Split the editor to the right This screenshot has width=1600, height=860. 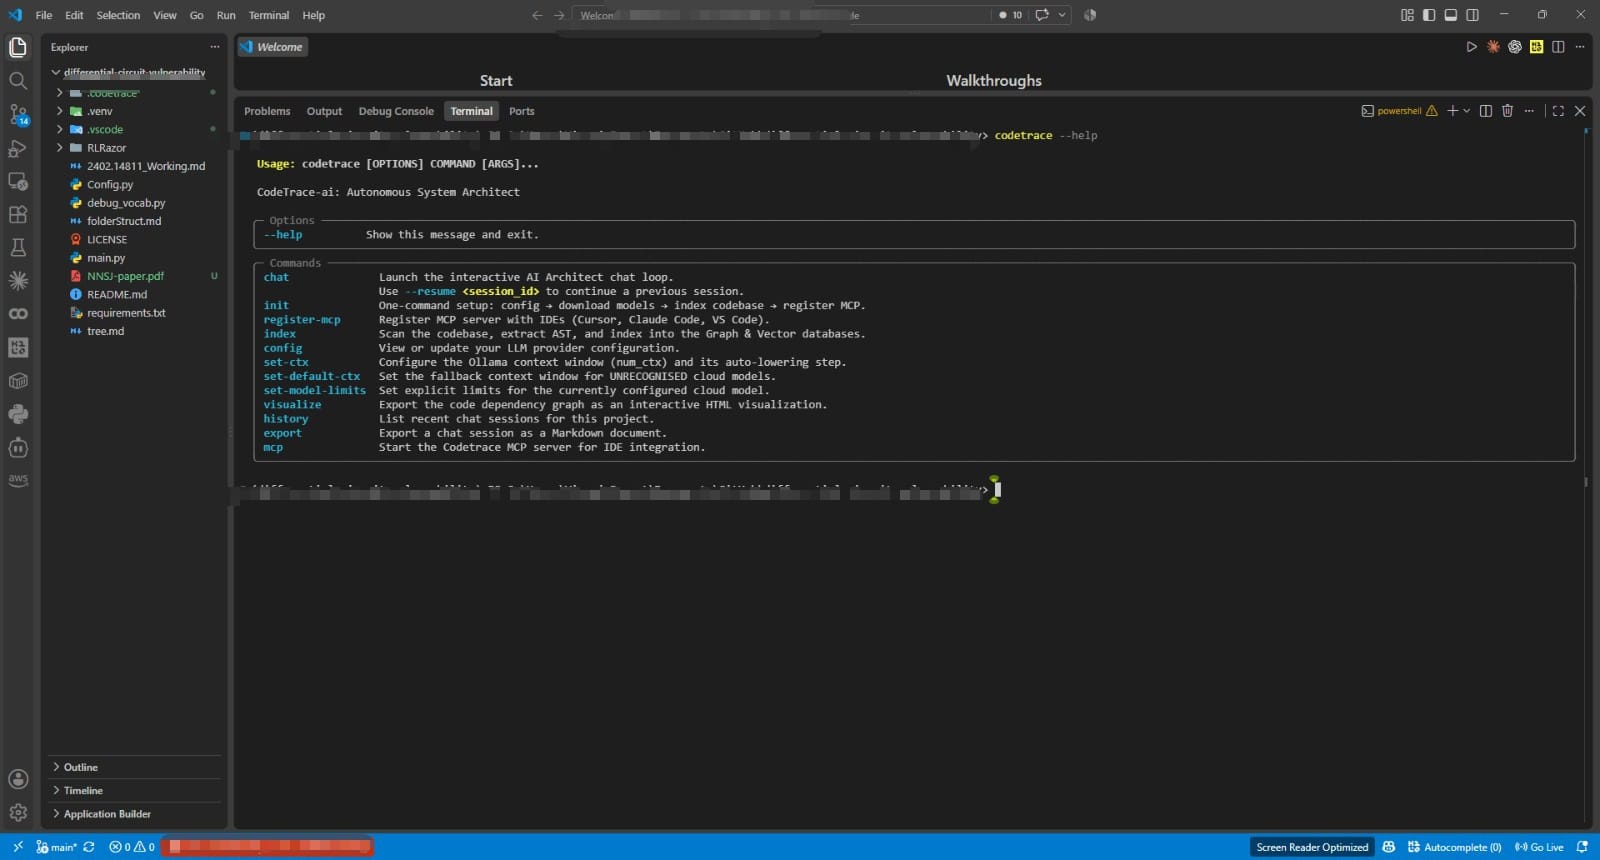click(1558, 47)
